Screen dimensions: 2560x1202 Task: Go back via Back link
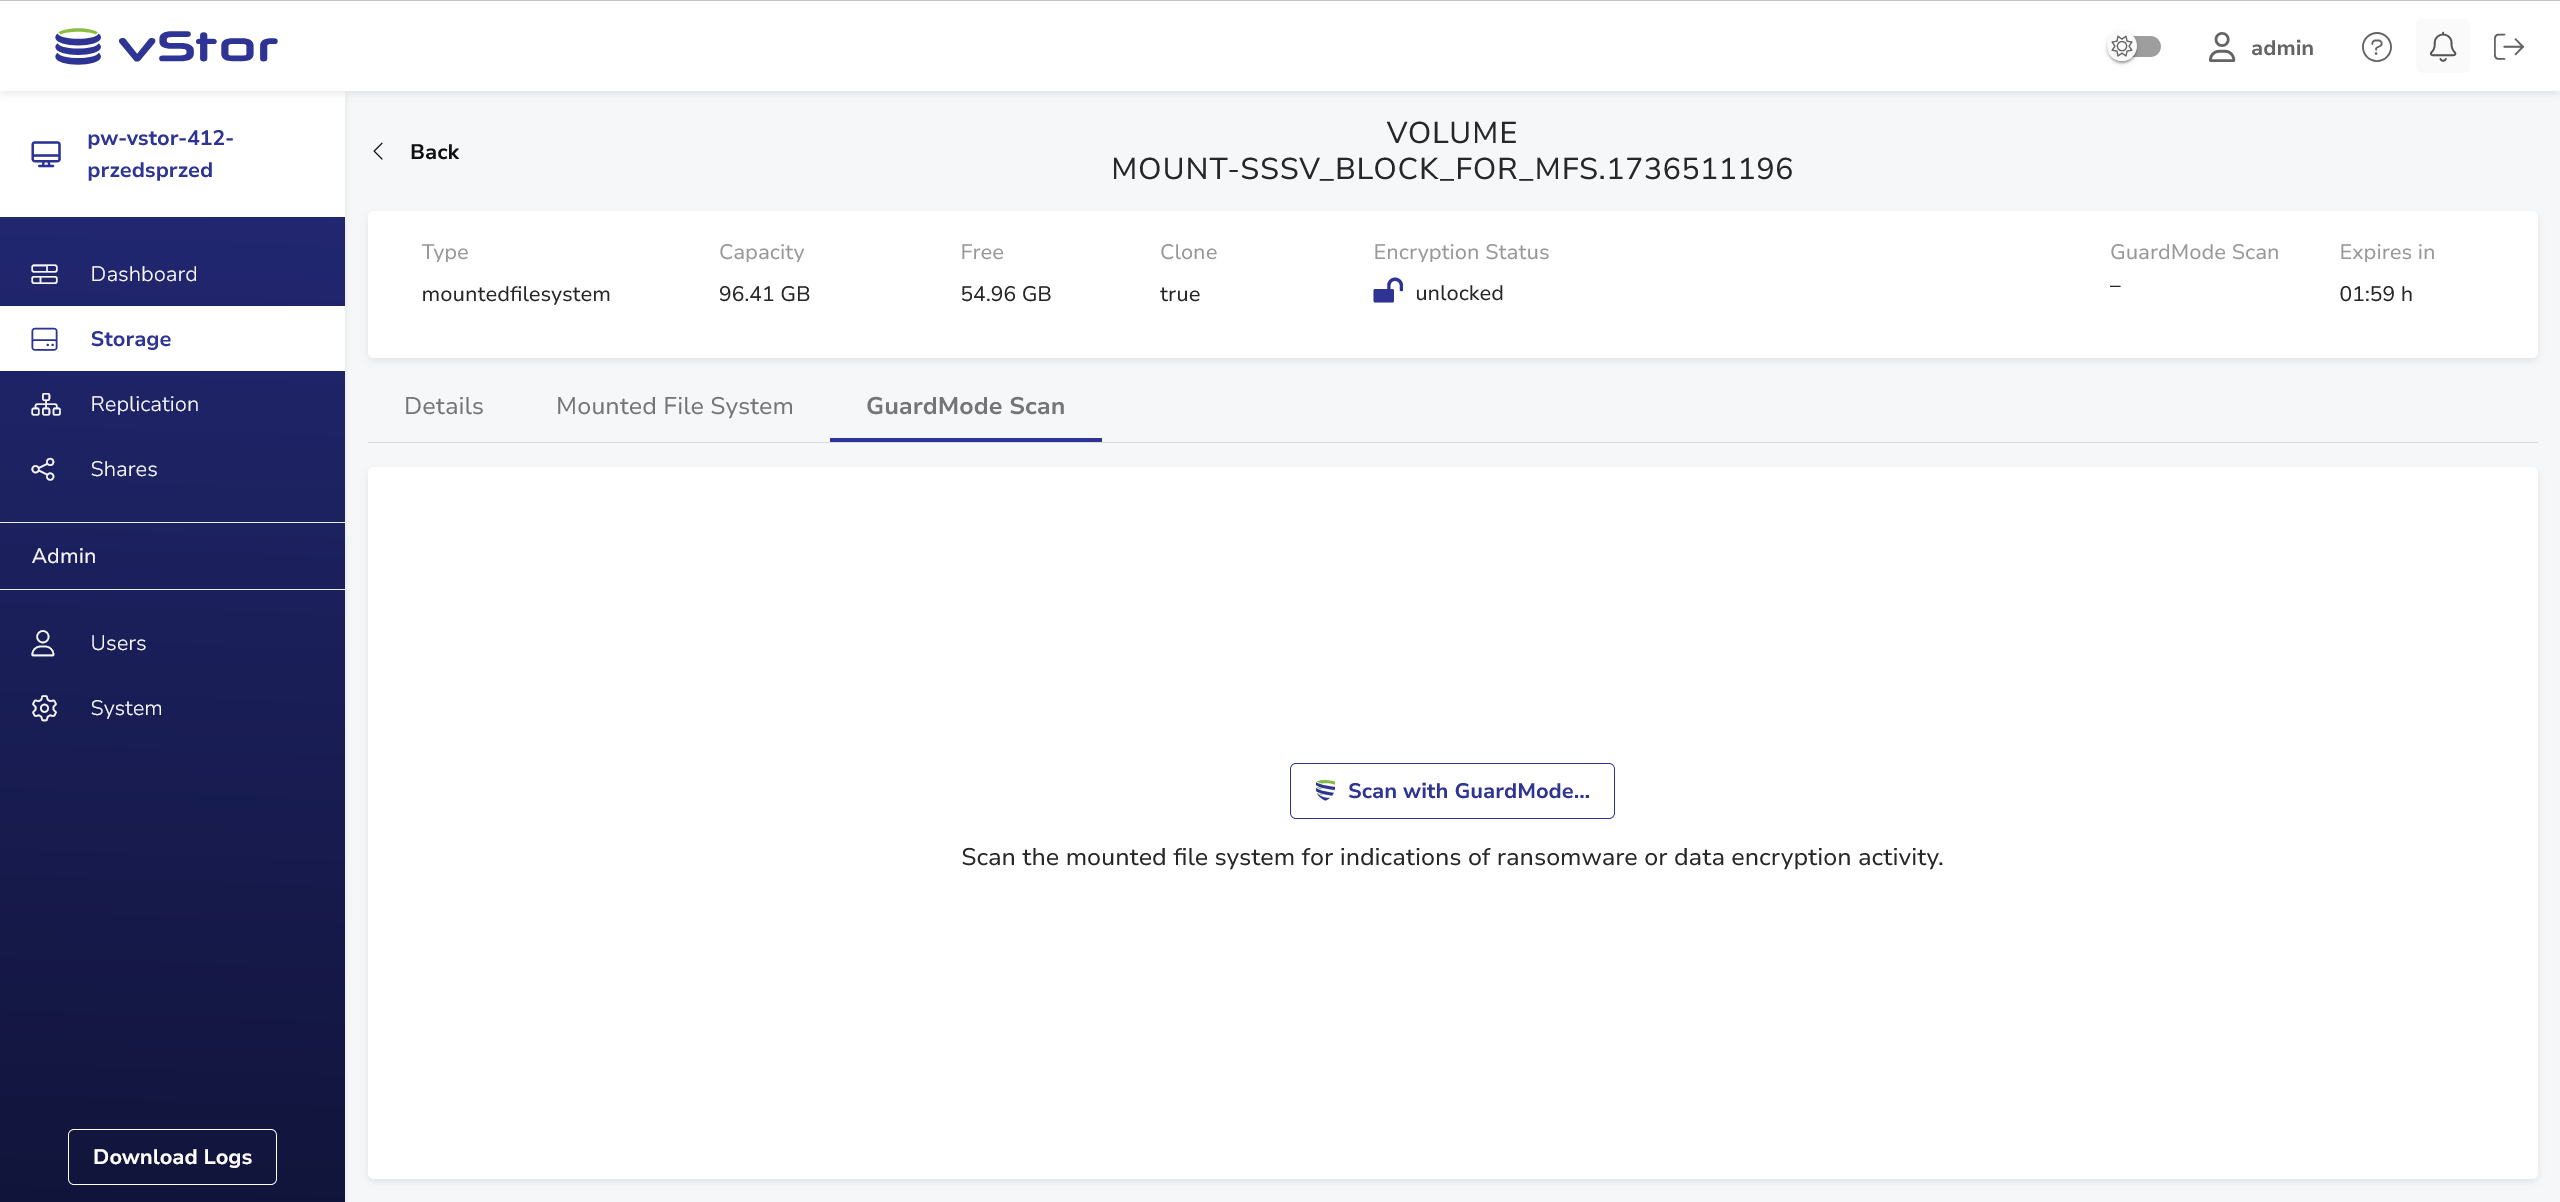(434, 152)
